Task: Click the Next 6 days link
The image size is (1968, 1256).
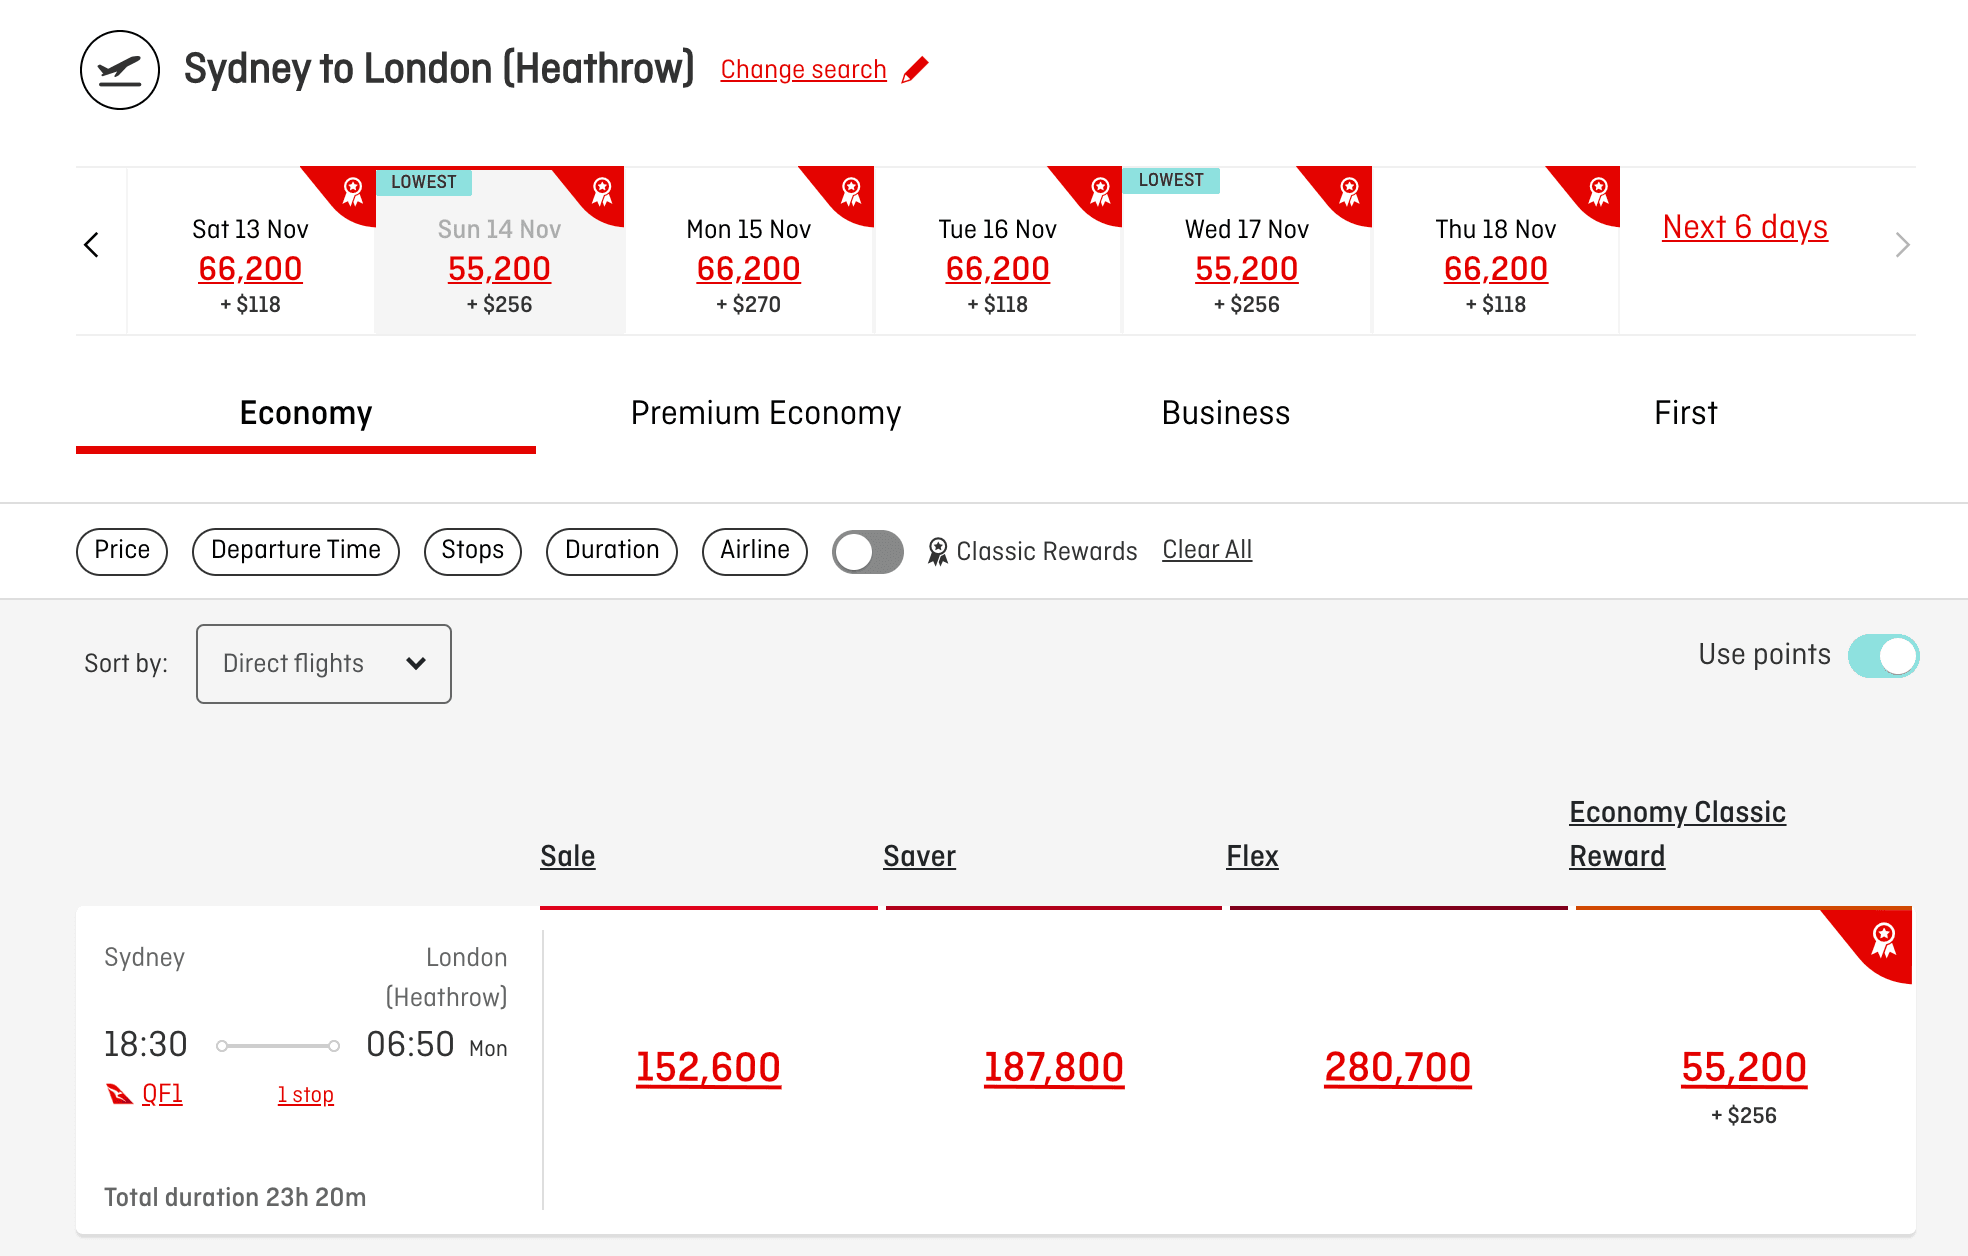Action: 1745,227
